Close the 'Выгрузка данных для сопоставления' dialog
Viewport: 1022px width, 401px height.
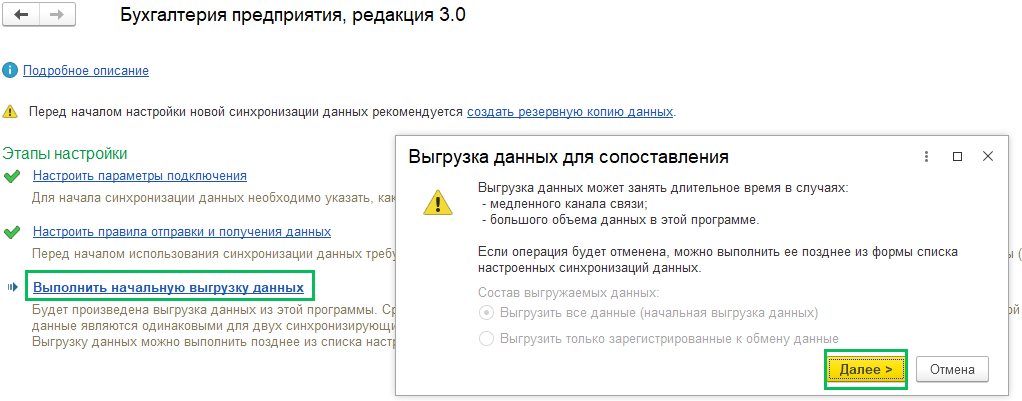pyautogui.click(x=987, y=157)
